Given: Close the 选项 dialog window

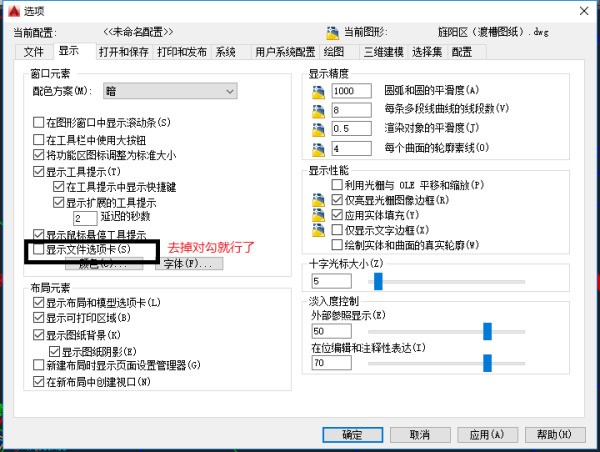Looking at the screenshot, I should click(582, 10).
